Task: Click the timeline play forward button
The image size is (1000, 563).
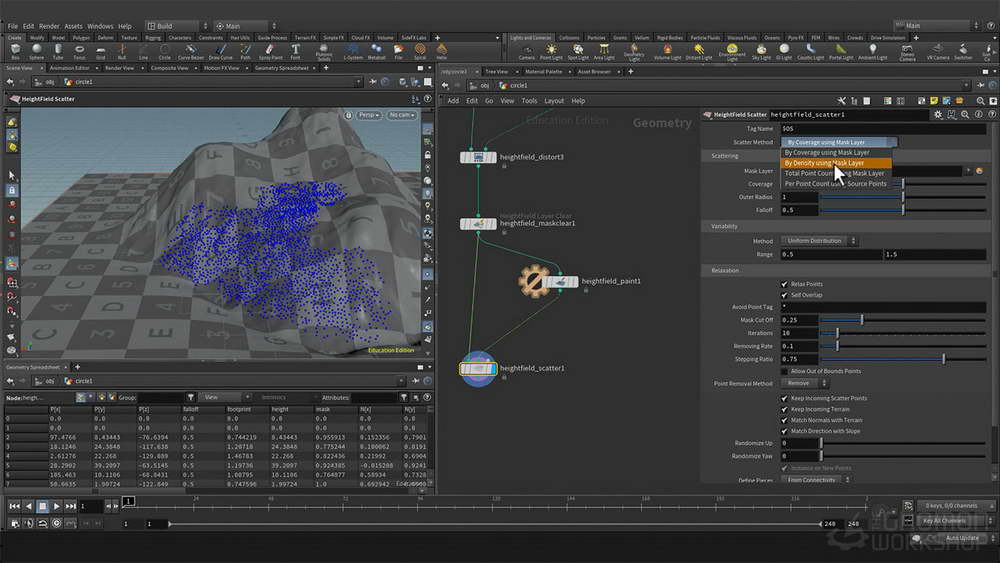Action: pos(56,506)
